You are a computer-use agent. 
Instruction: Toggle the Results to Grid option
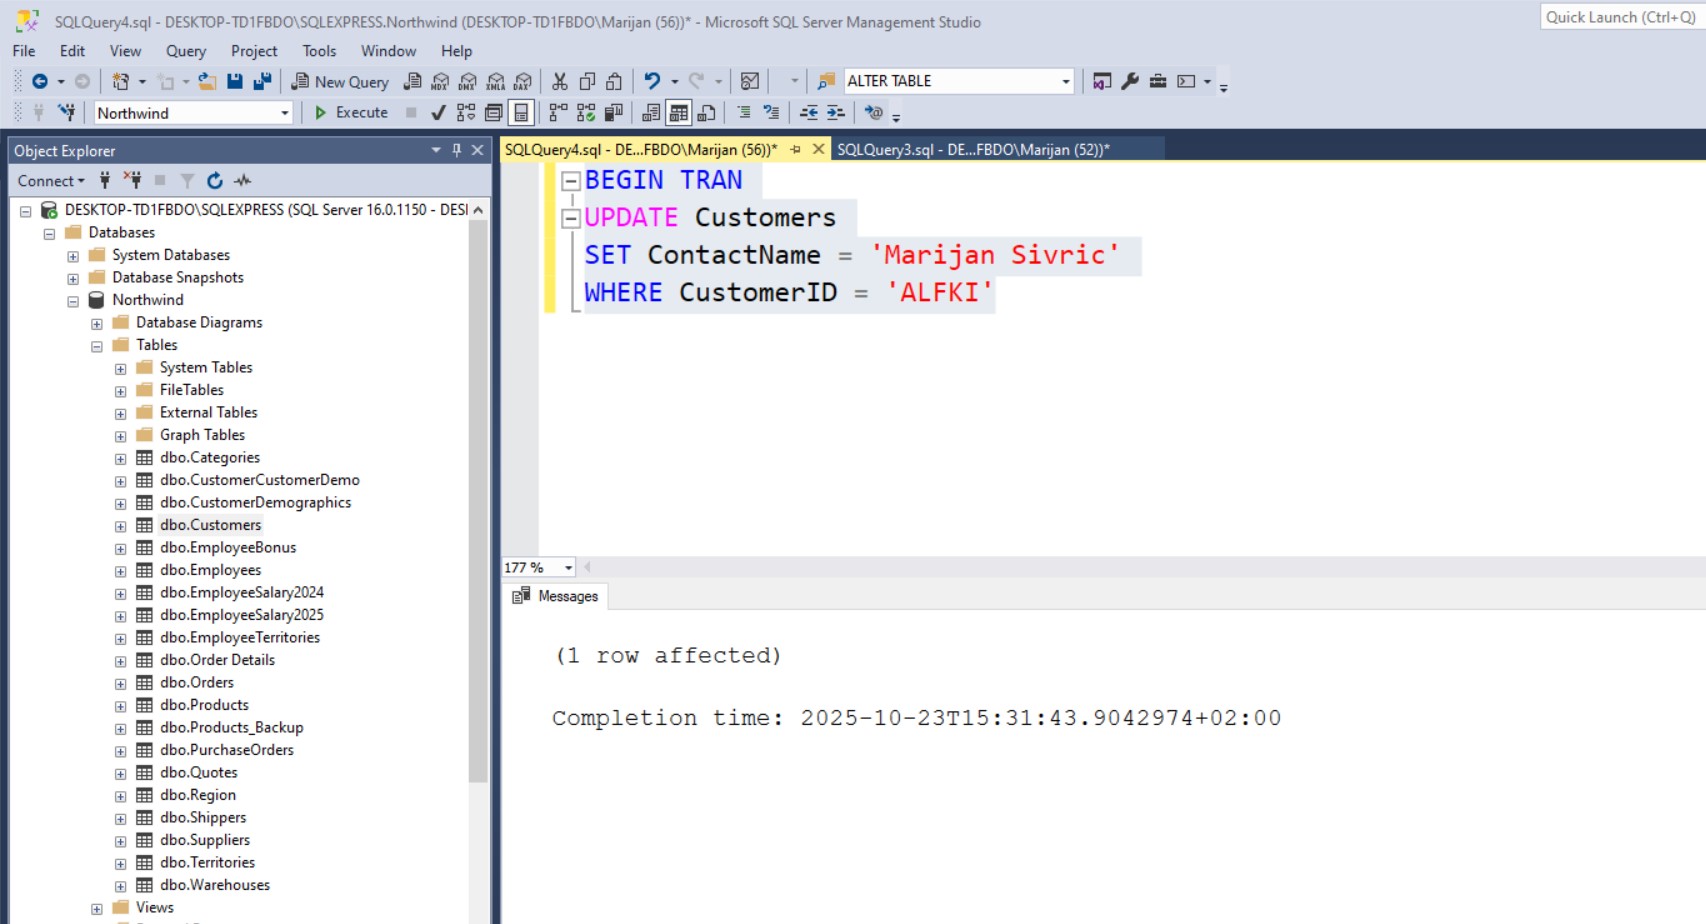(x=679, y=113)
